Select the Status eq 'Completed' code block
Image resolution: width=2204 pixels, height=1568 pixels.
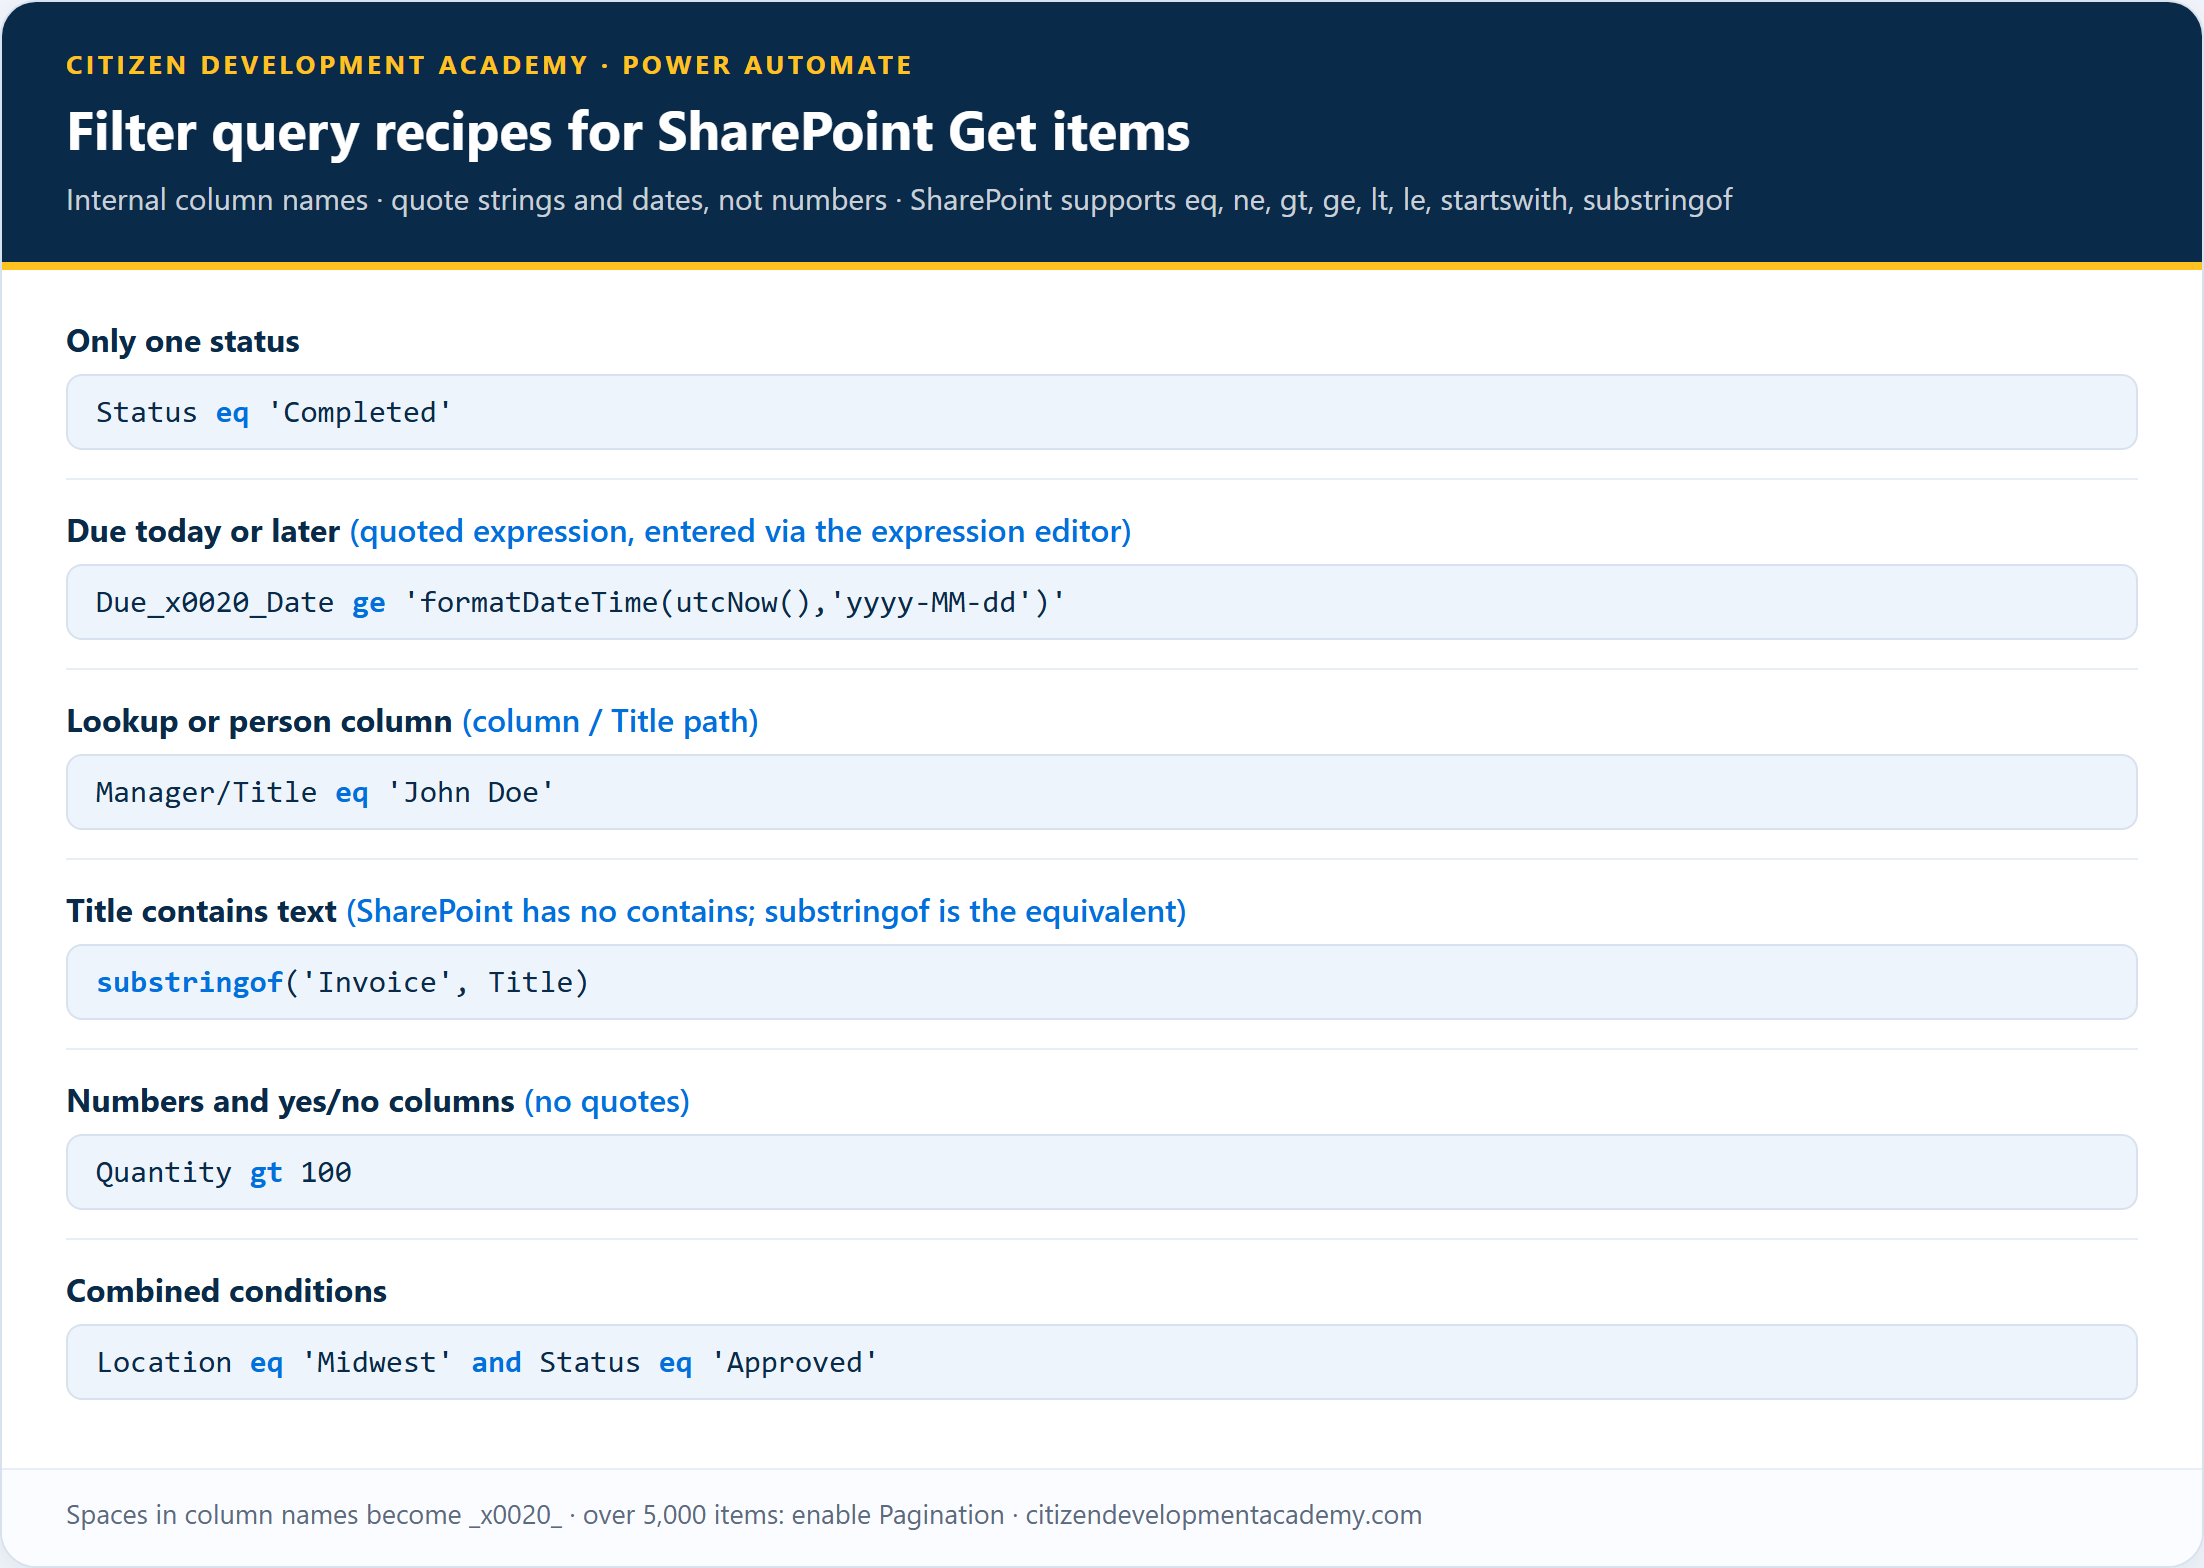coord(1102,412)
